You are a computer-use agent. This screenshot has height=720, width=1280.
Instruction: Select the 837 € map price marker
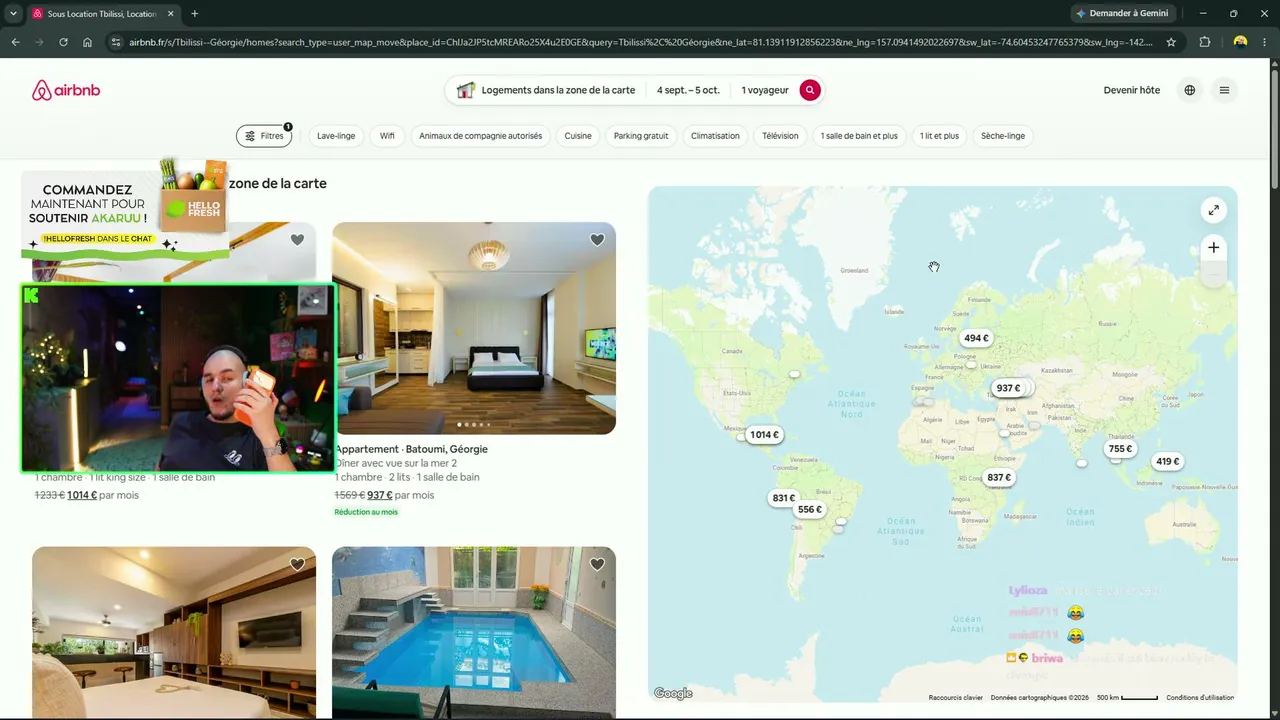(x=999, y=478)
